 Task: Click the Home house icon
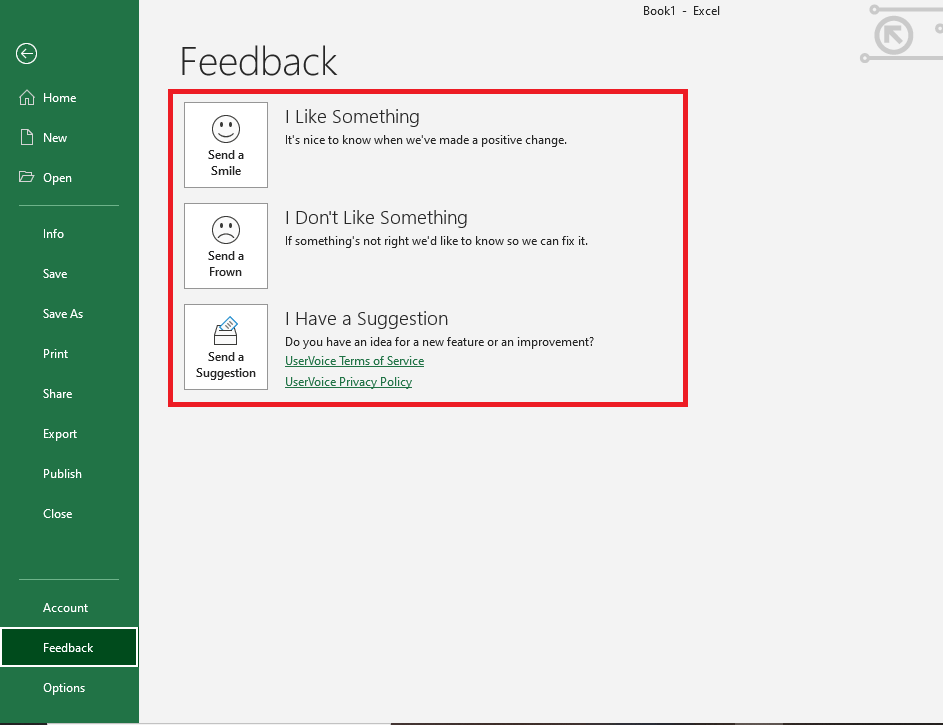click(26, 97)
